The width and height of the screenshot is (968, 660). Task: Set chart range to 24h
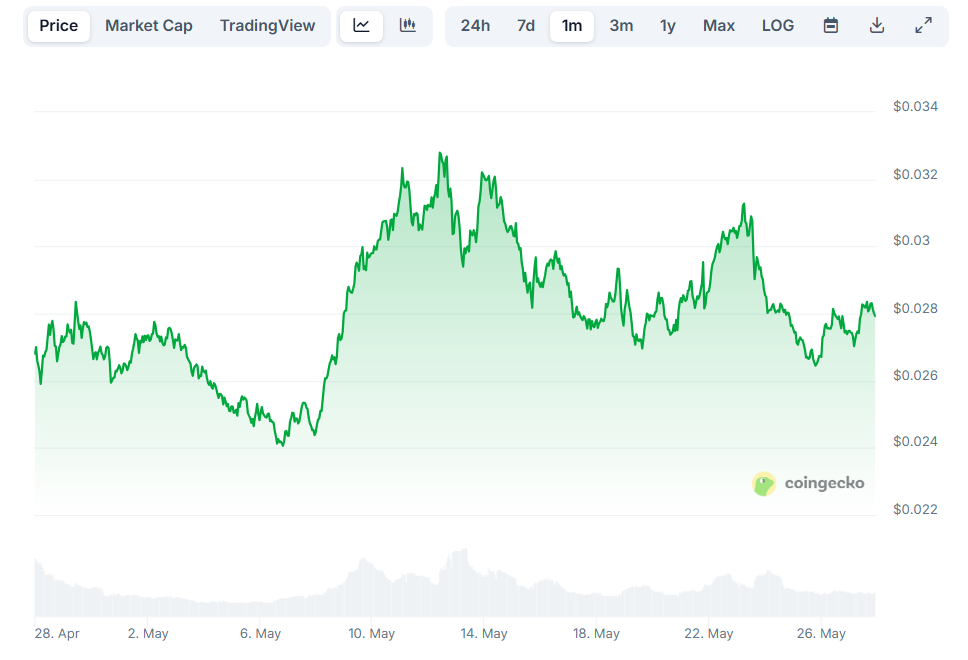coord(475,25)
